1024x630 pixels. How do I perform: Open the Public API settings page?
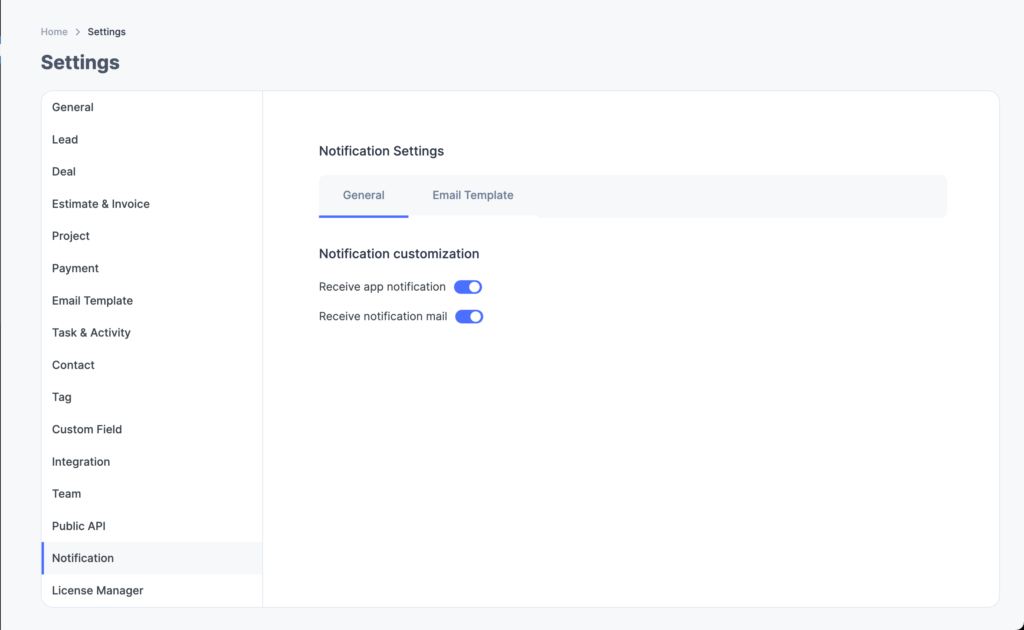click(78, 525)
